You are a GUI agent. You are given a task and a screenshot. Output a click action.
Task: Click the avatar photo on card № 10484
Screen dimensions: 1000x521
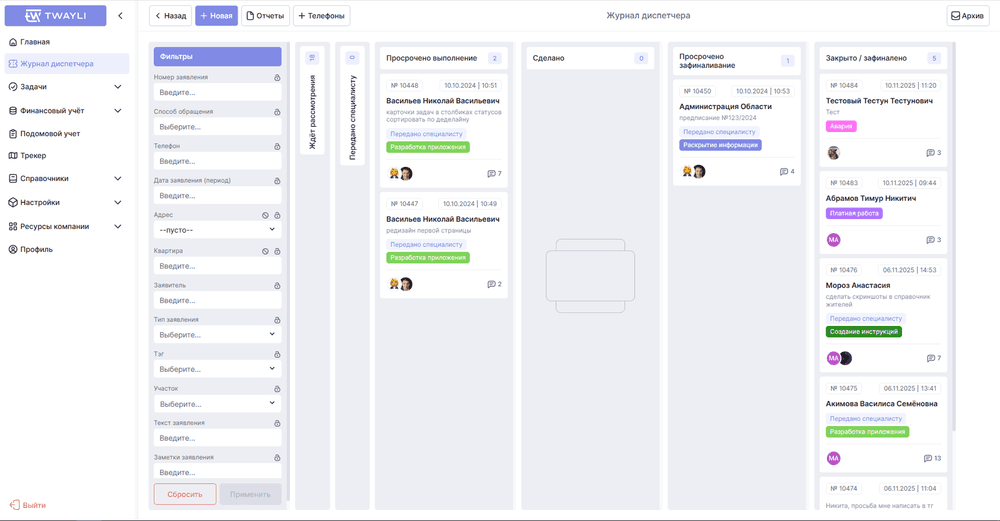click(x=833, y=153)
